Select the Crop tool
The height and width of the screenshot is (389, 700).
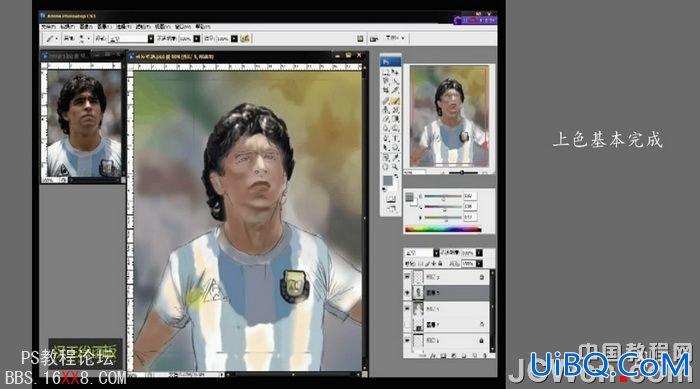coord(386,90)
